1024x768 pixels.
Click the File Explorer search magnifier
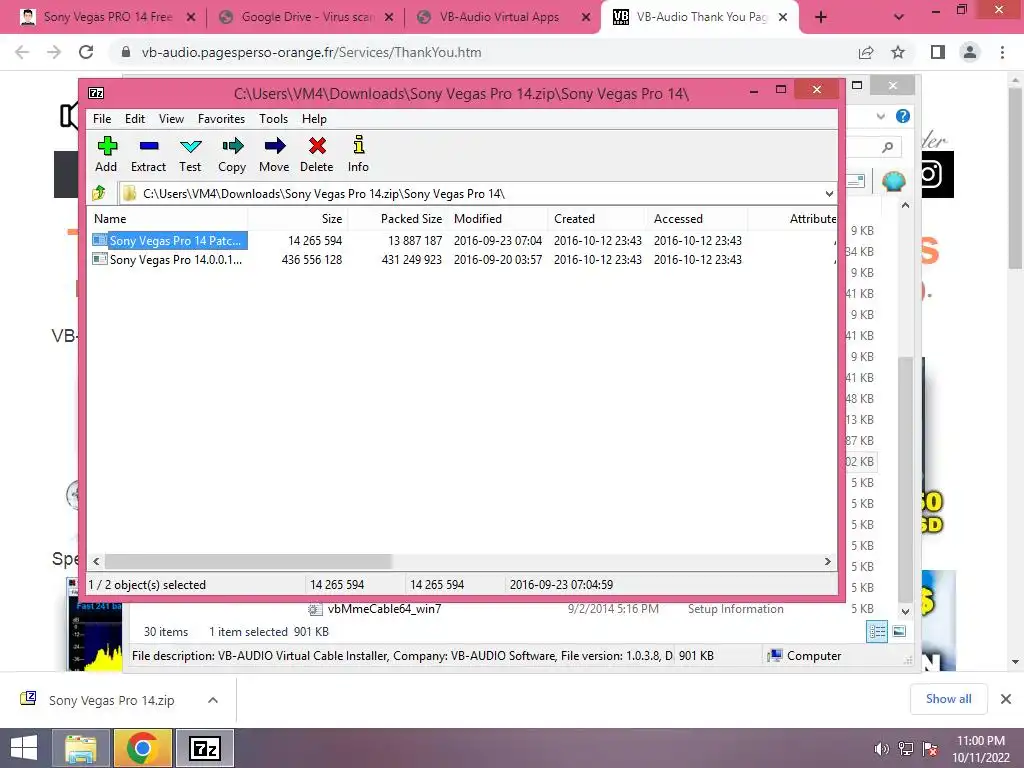[887, 147]
